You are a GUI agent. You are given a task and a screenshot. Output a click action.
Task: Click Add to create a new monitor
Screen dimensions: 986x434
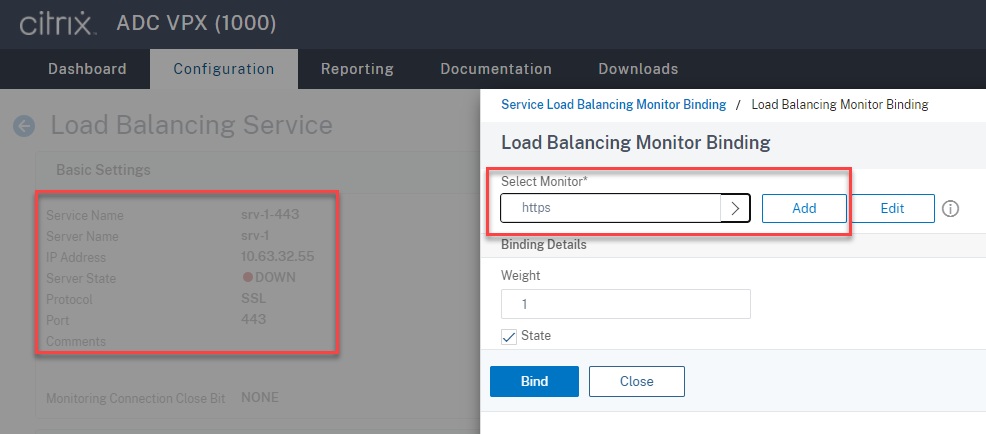[x=804, y=208]
